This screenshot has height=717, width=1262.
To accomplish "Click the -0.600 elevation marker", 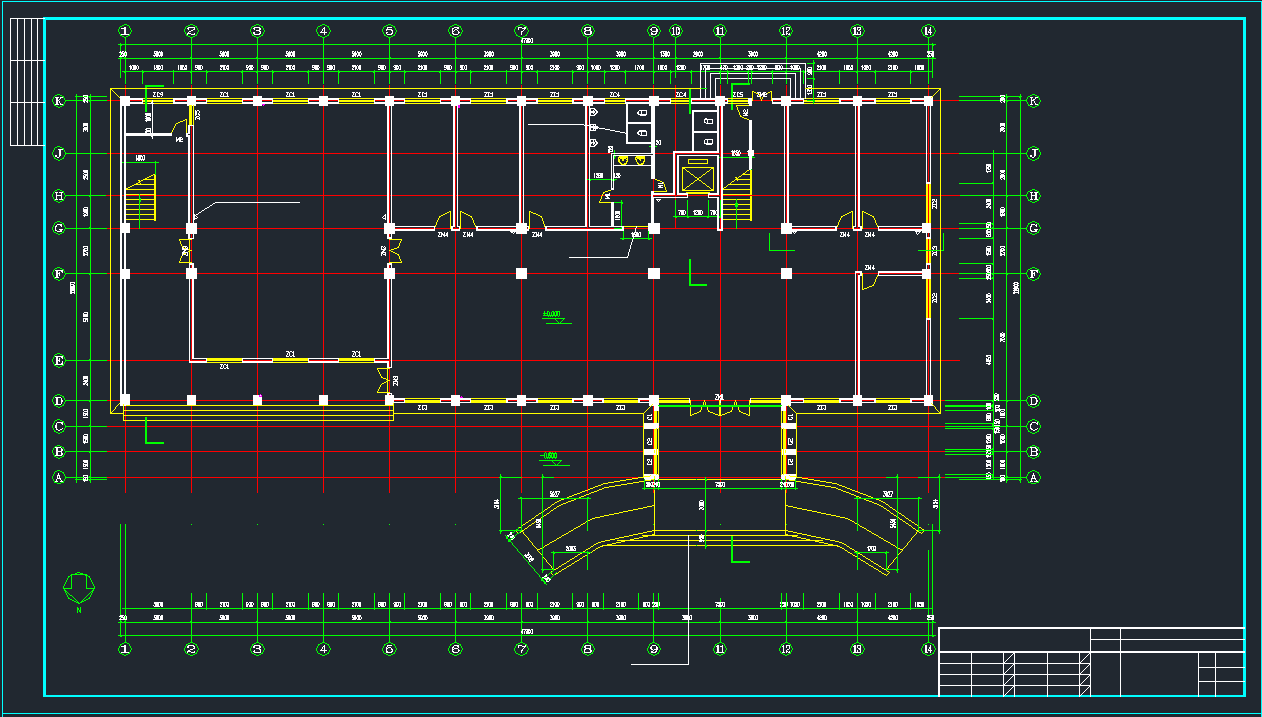I will click(550, 458).
